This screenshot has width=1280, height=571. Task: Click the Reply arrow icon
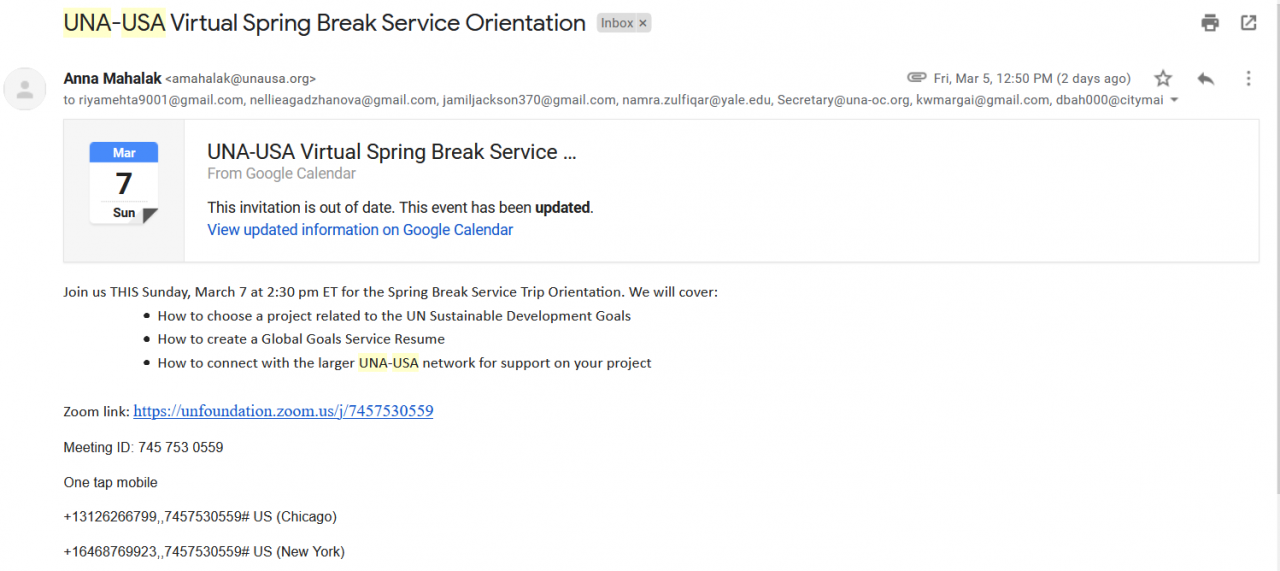click(x=1206, y=78)
